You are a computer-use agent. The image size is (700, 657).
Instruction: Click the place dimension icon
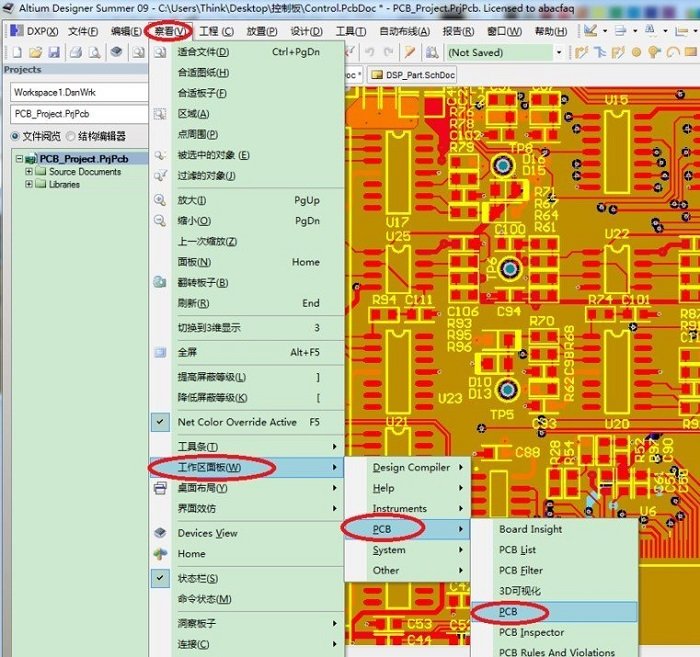[681, 31]
